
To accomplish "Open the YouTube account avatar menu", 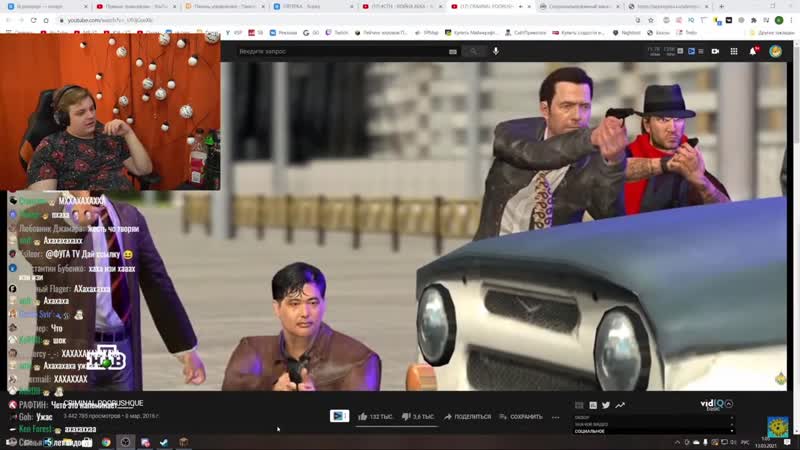I will pos(776,51).
